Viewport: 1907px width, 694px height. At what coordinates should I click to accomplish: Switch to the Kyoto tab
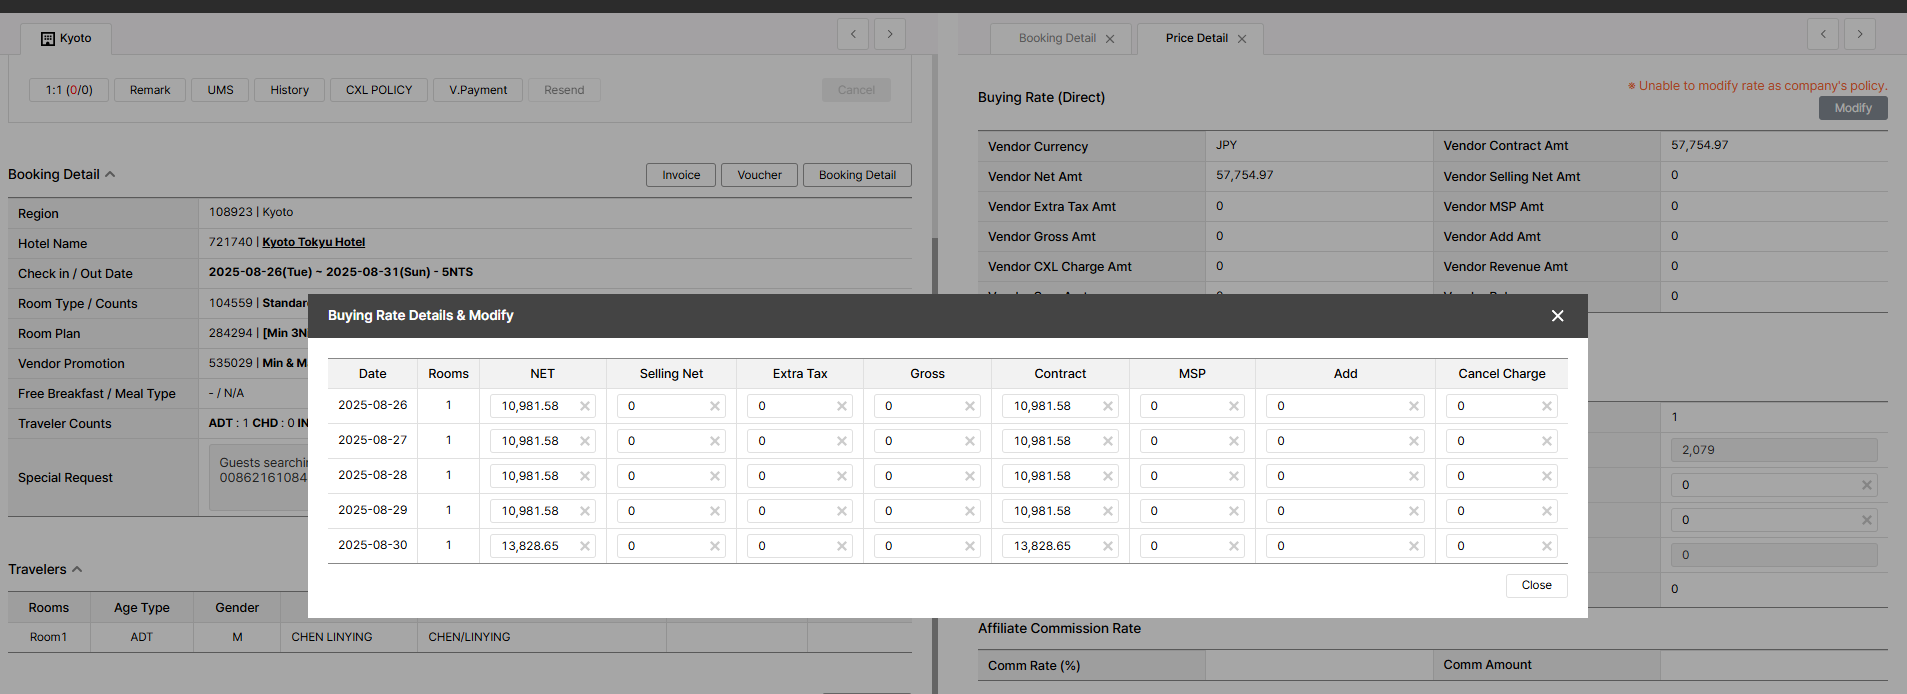click(66, 39)
